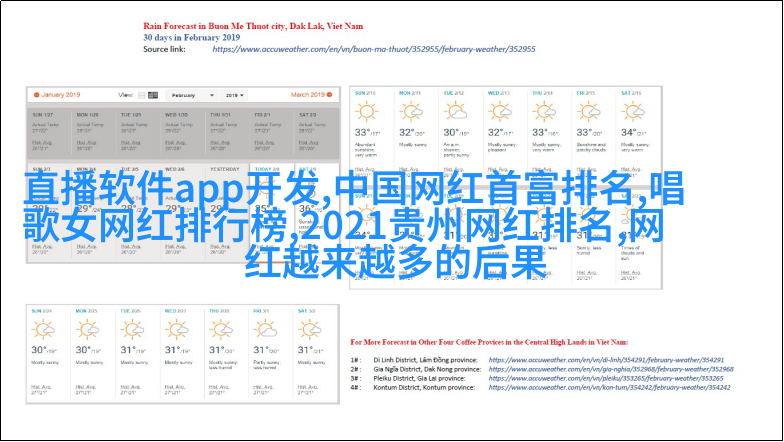The height and width of the screenshot is (442, 784).
Task: Click the weather icon for WED 2/27
Action: tap(177, 330)
